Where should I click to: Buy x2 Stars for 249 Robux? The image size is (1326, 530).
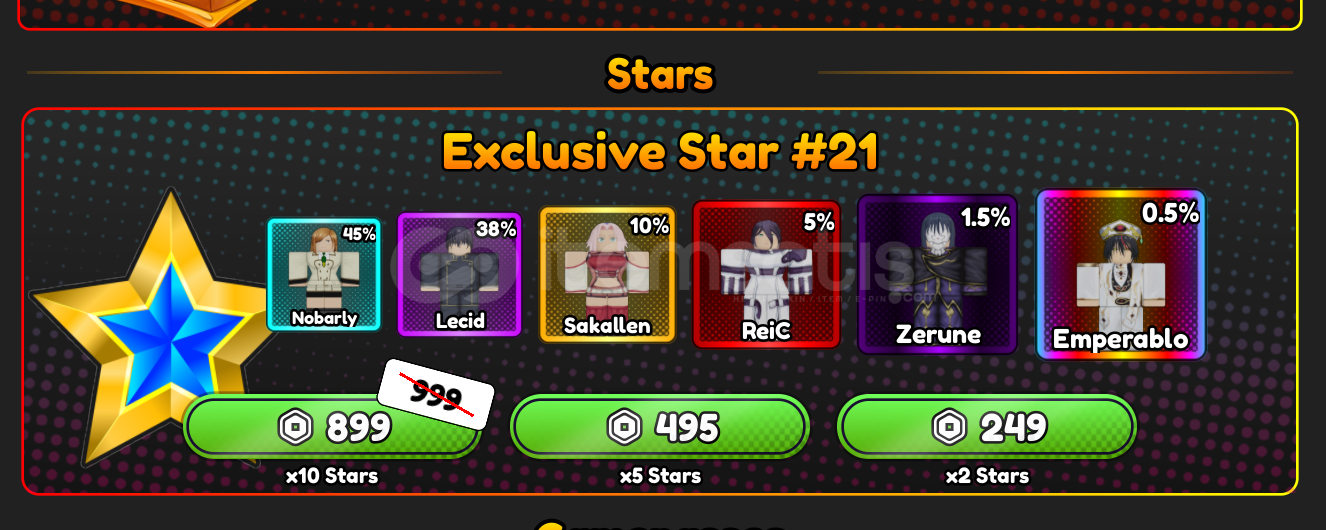(x=987, y=427)
